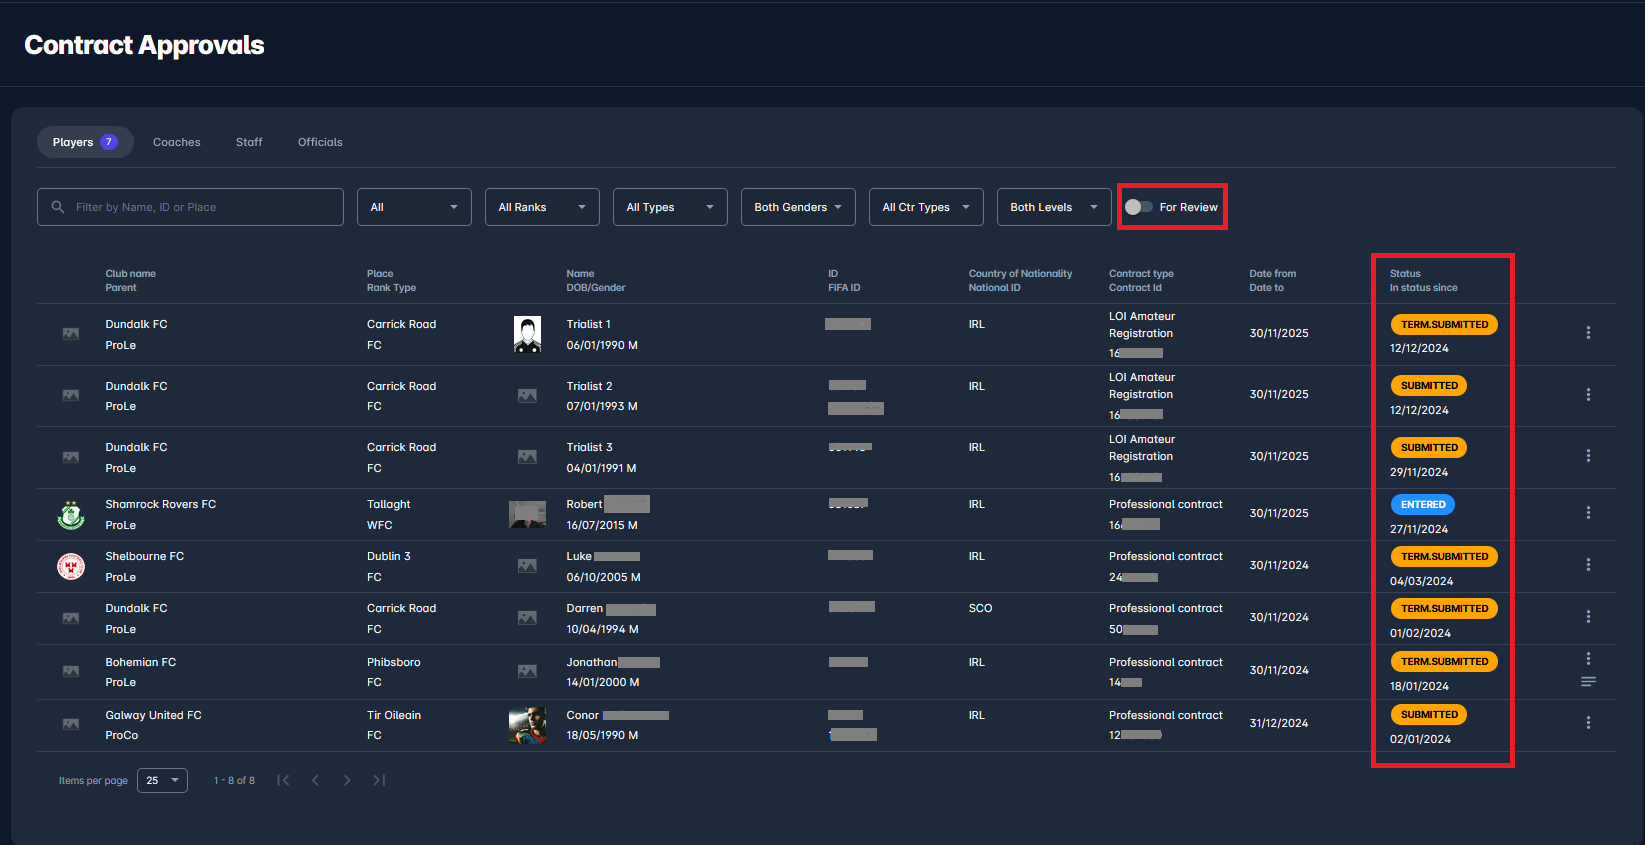Click the ENTERED status badge
1645x845 pixels.
[x=1422, y=505]
